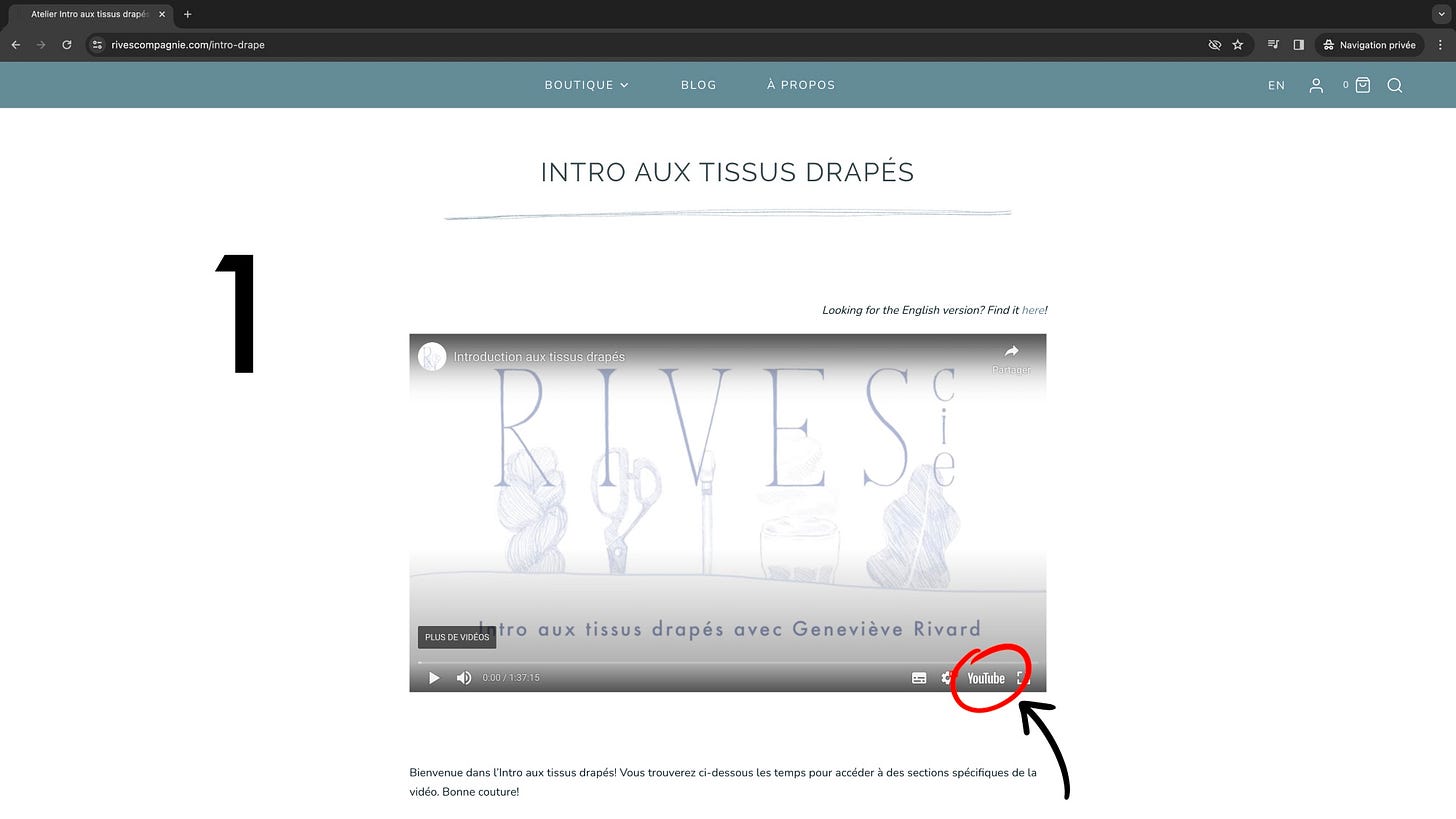
Task: Open the user account icon
Action: click(x=1316, y=86)
